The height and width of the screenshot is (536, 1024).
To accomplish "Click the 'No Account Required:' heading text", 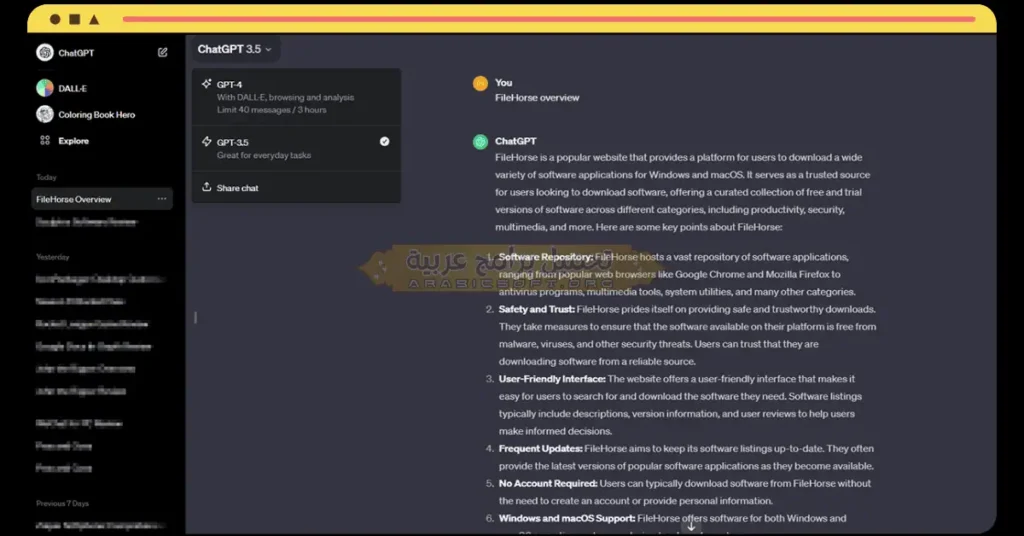I will pyautogui.click(x=548, y=483).
